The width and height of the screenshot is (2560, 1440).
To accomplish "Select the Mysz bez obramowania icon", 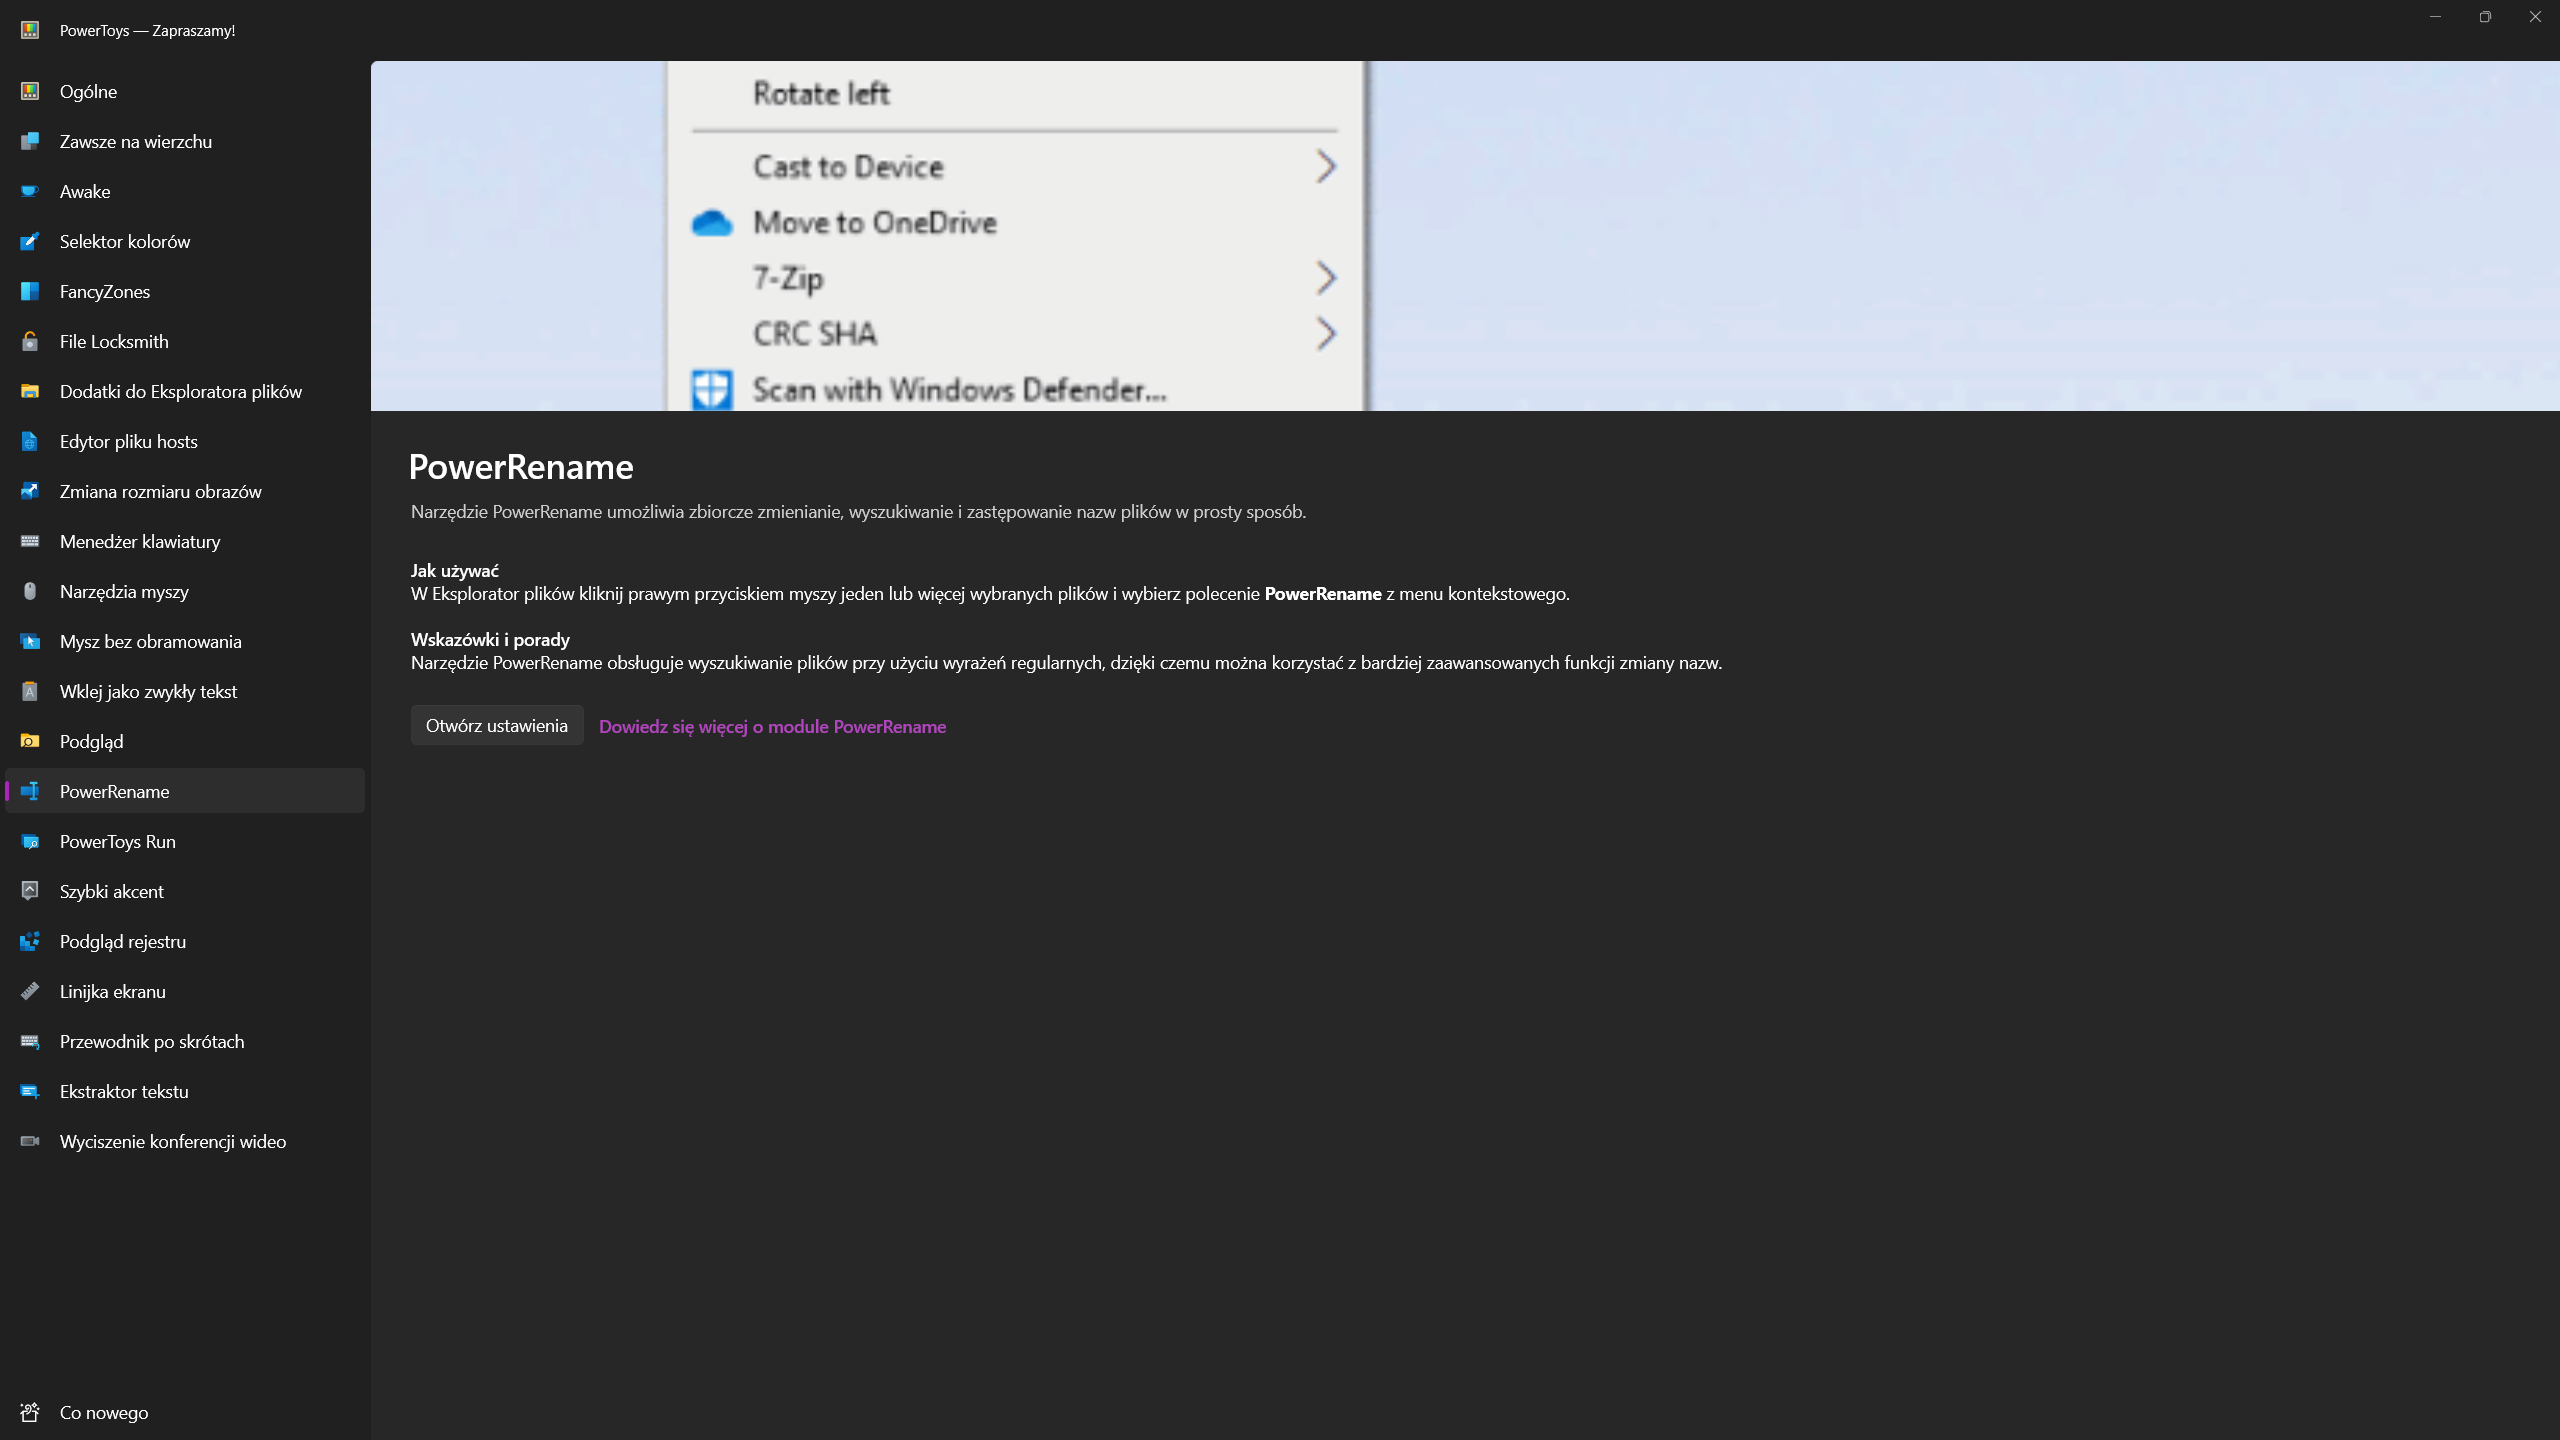I will 29,641.
